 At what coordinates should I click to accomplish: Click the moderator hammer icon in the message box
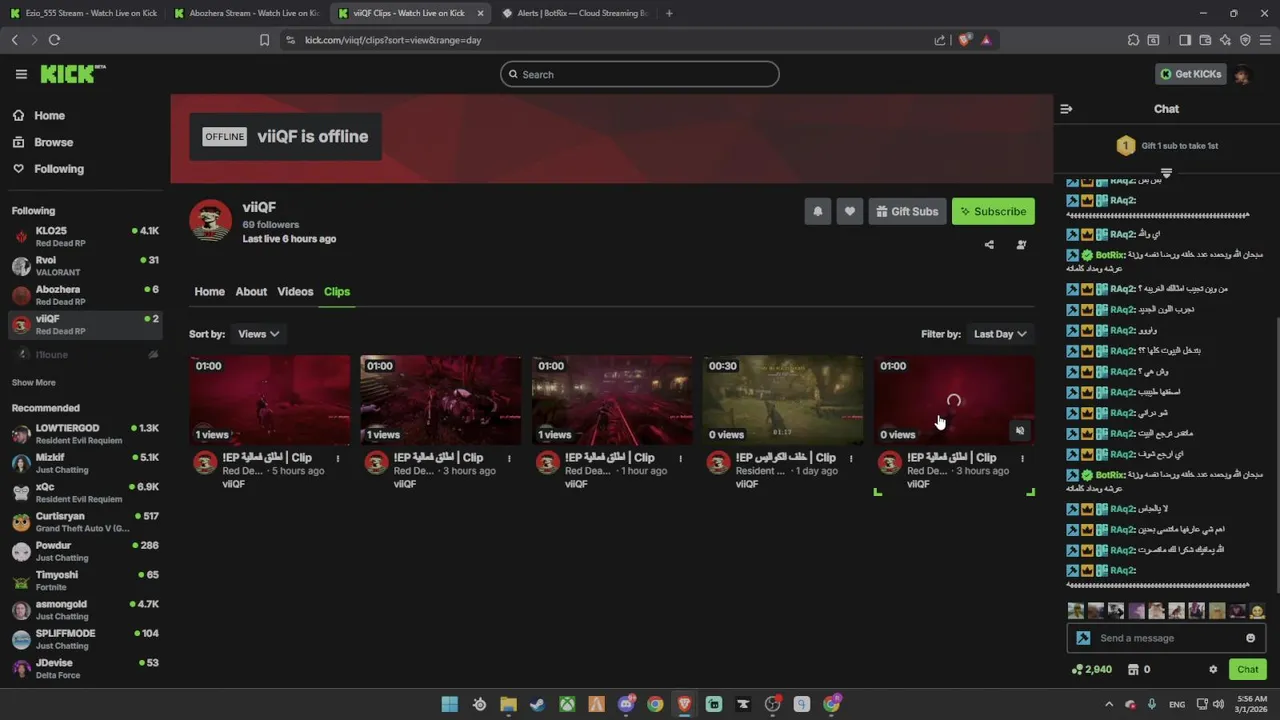[1083, 638]
